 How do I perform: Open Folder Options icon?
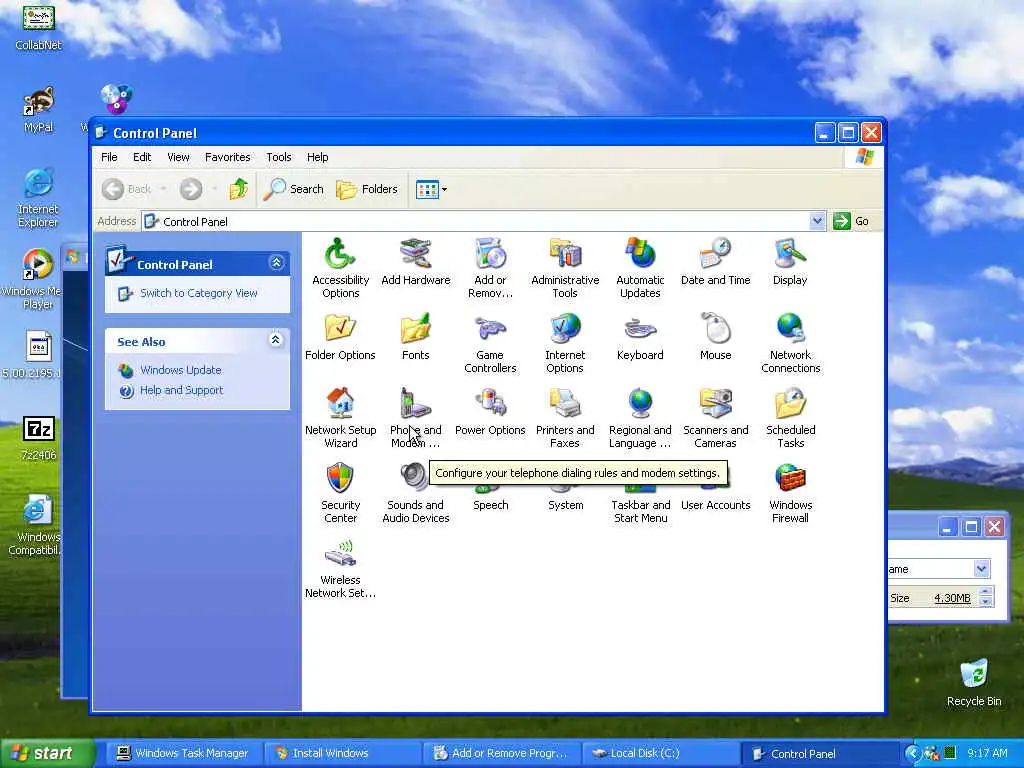[340, 337]
